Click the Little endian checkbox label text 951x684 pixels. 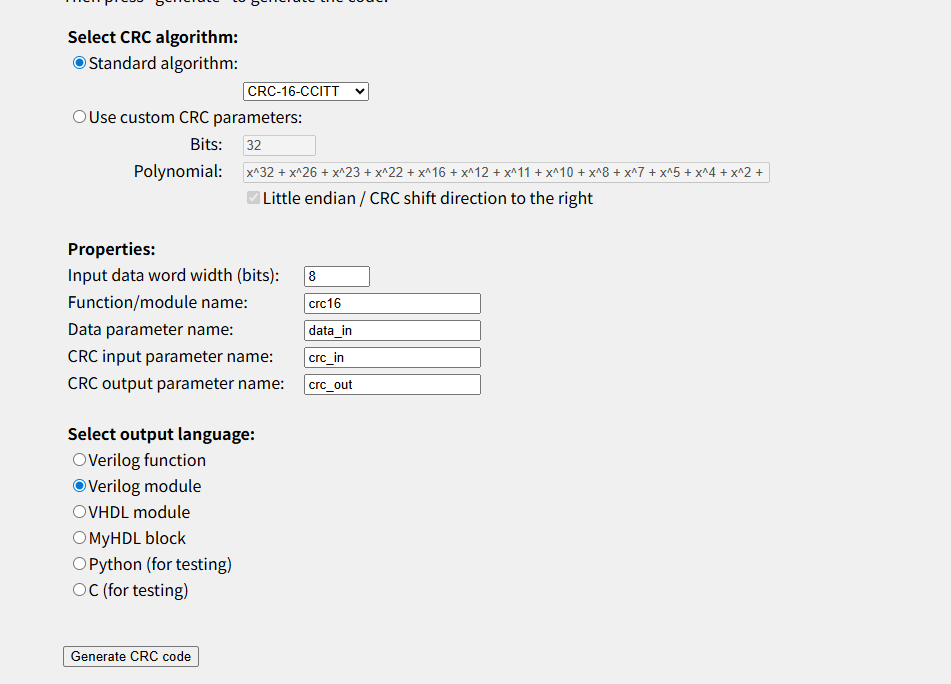[428, 198]
